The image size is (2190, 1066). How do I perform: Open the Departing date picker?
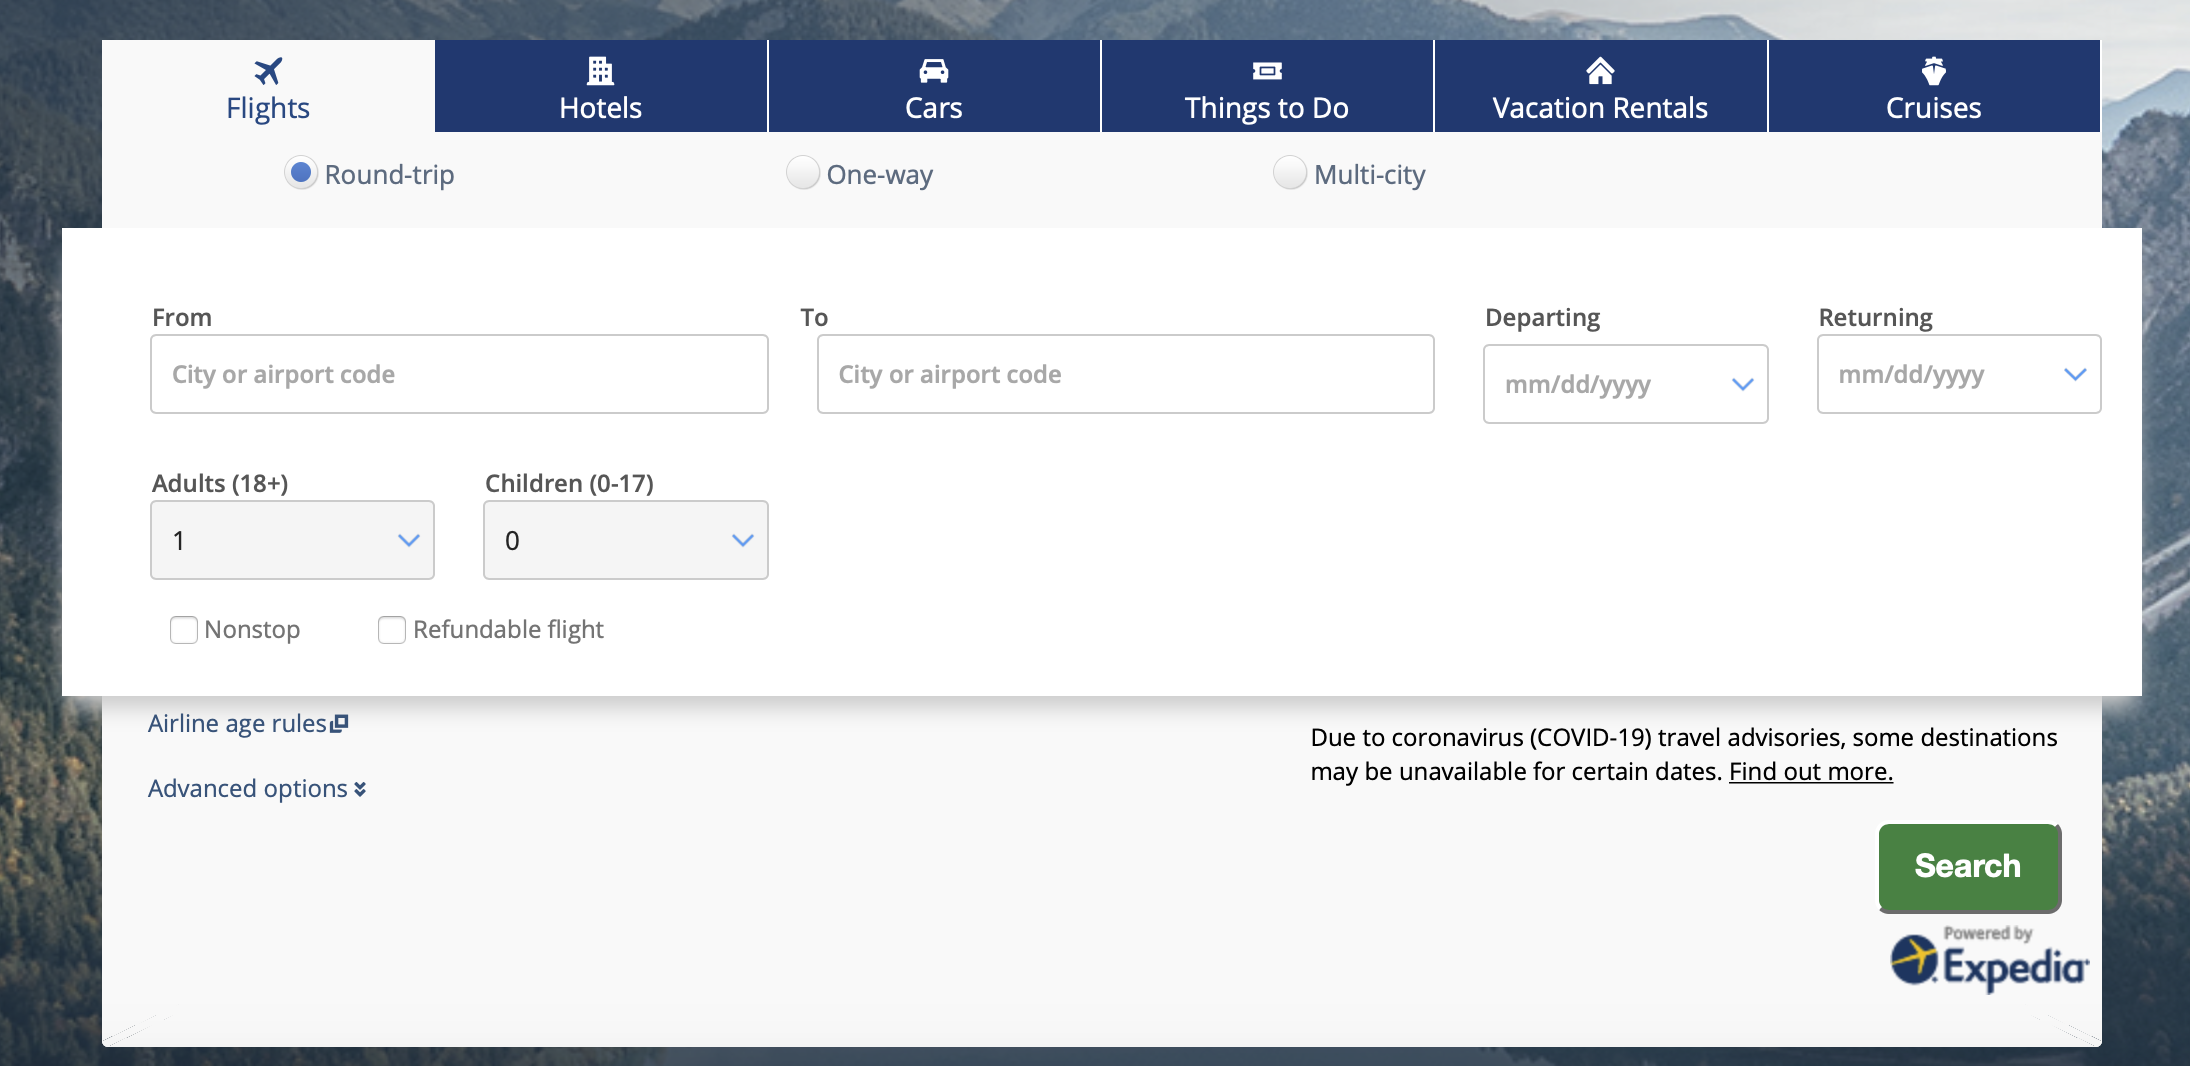[1626, 384]
